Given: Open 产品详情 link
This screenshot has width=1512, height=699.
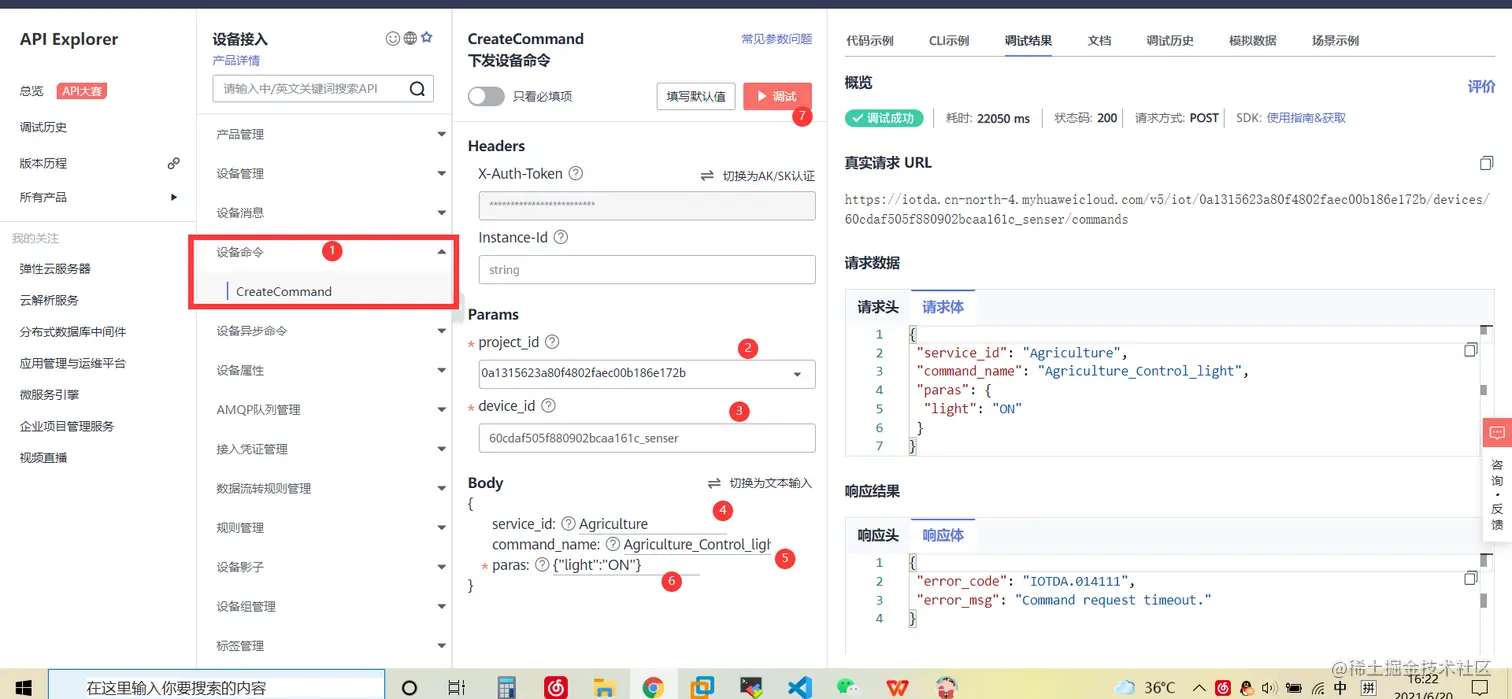Looking at the screenshot, I should [236, 60].
